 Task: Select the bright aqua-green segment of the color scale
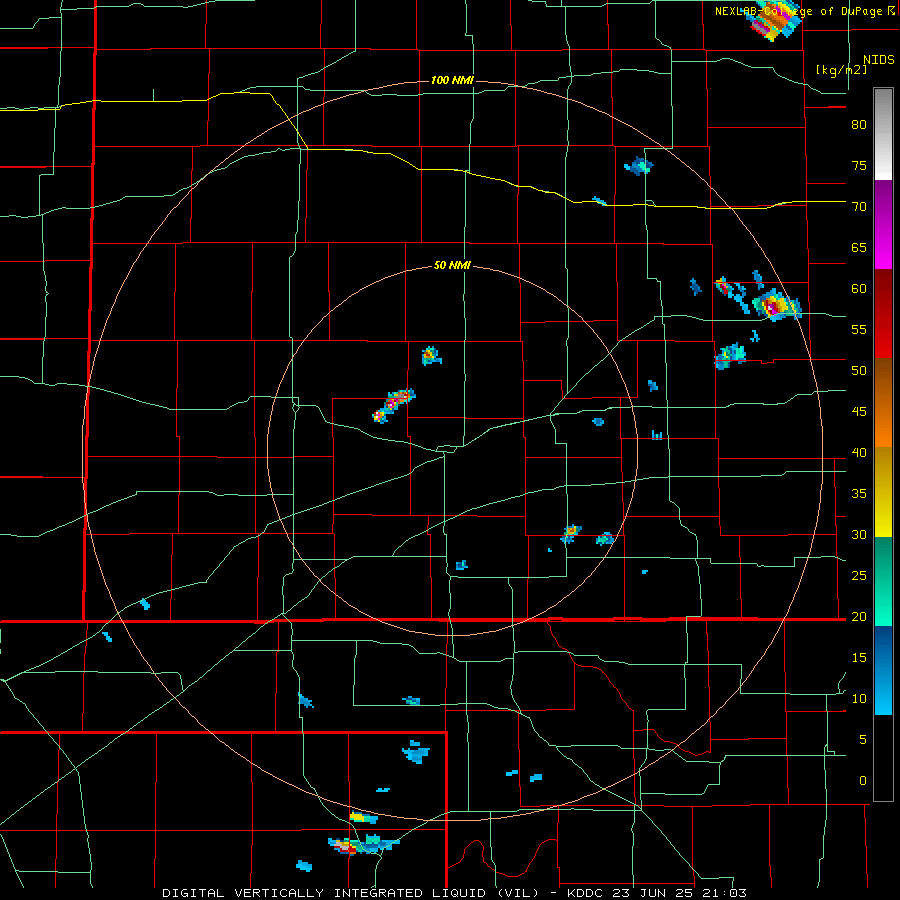tap(883, 603)
